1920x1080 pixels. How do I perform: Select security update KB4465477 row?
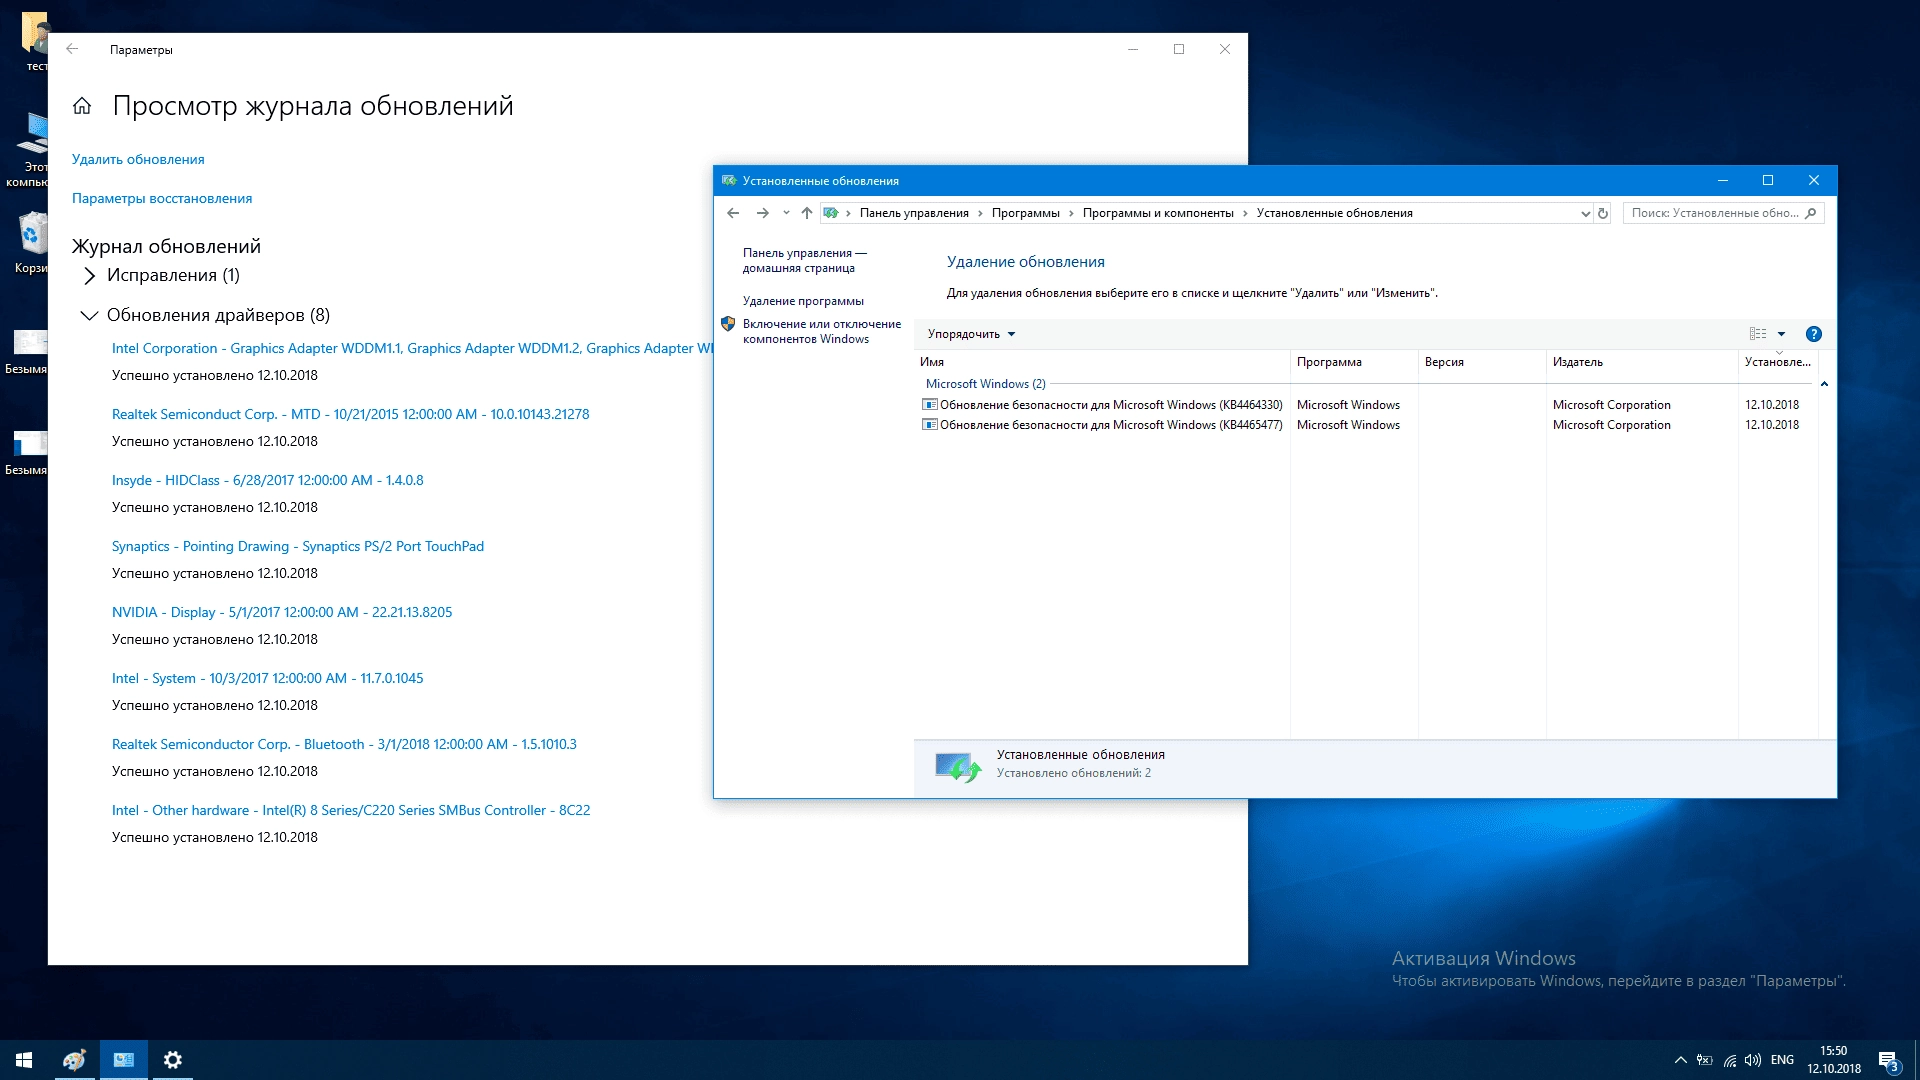(x=1366, y=425)
